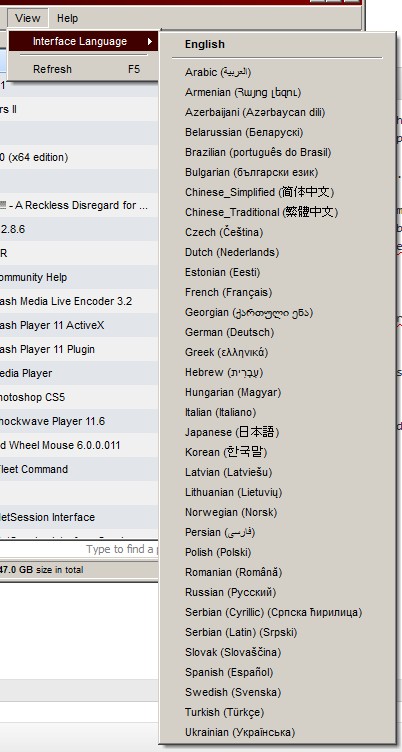
Task: Select Italian (Italiano)
Action: 277,412
